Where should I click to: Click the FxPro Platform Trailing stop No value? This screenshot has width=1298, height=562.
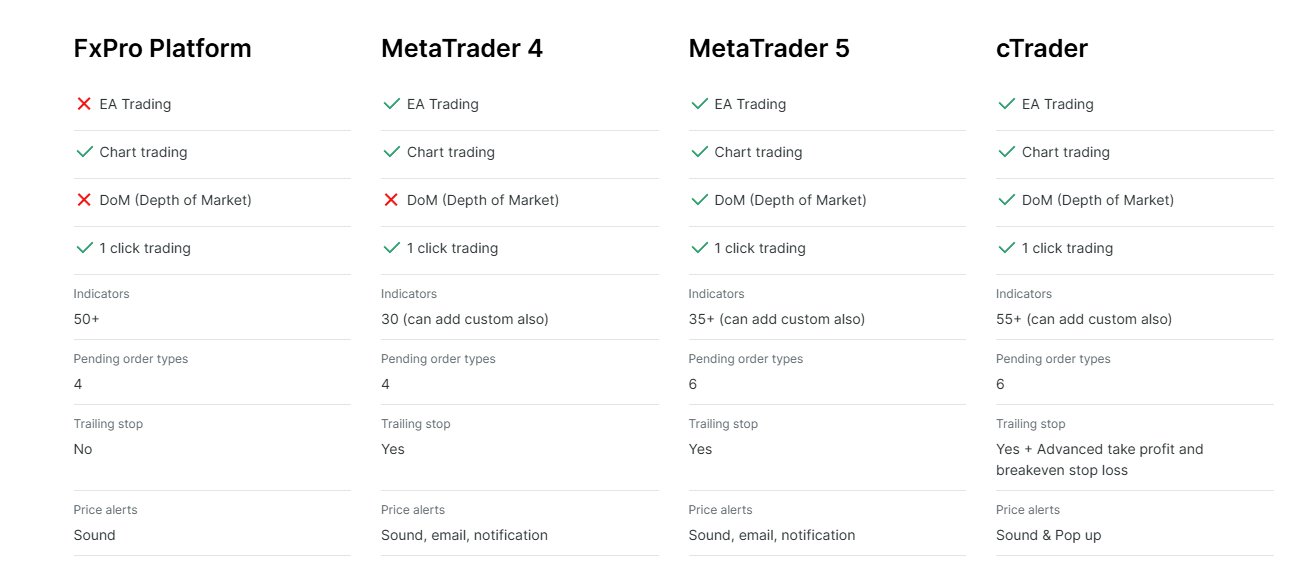pos(83,450)
